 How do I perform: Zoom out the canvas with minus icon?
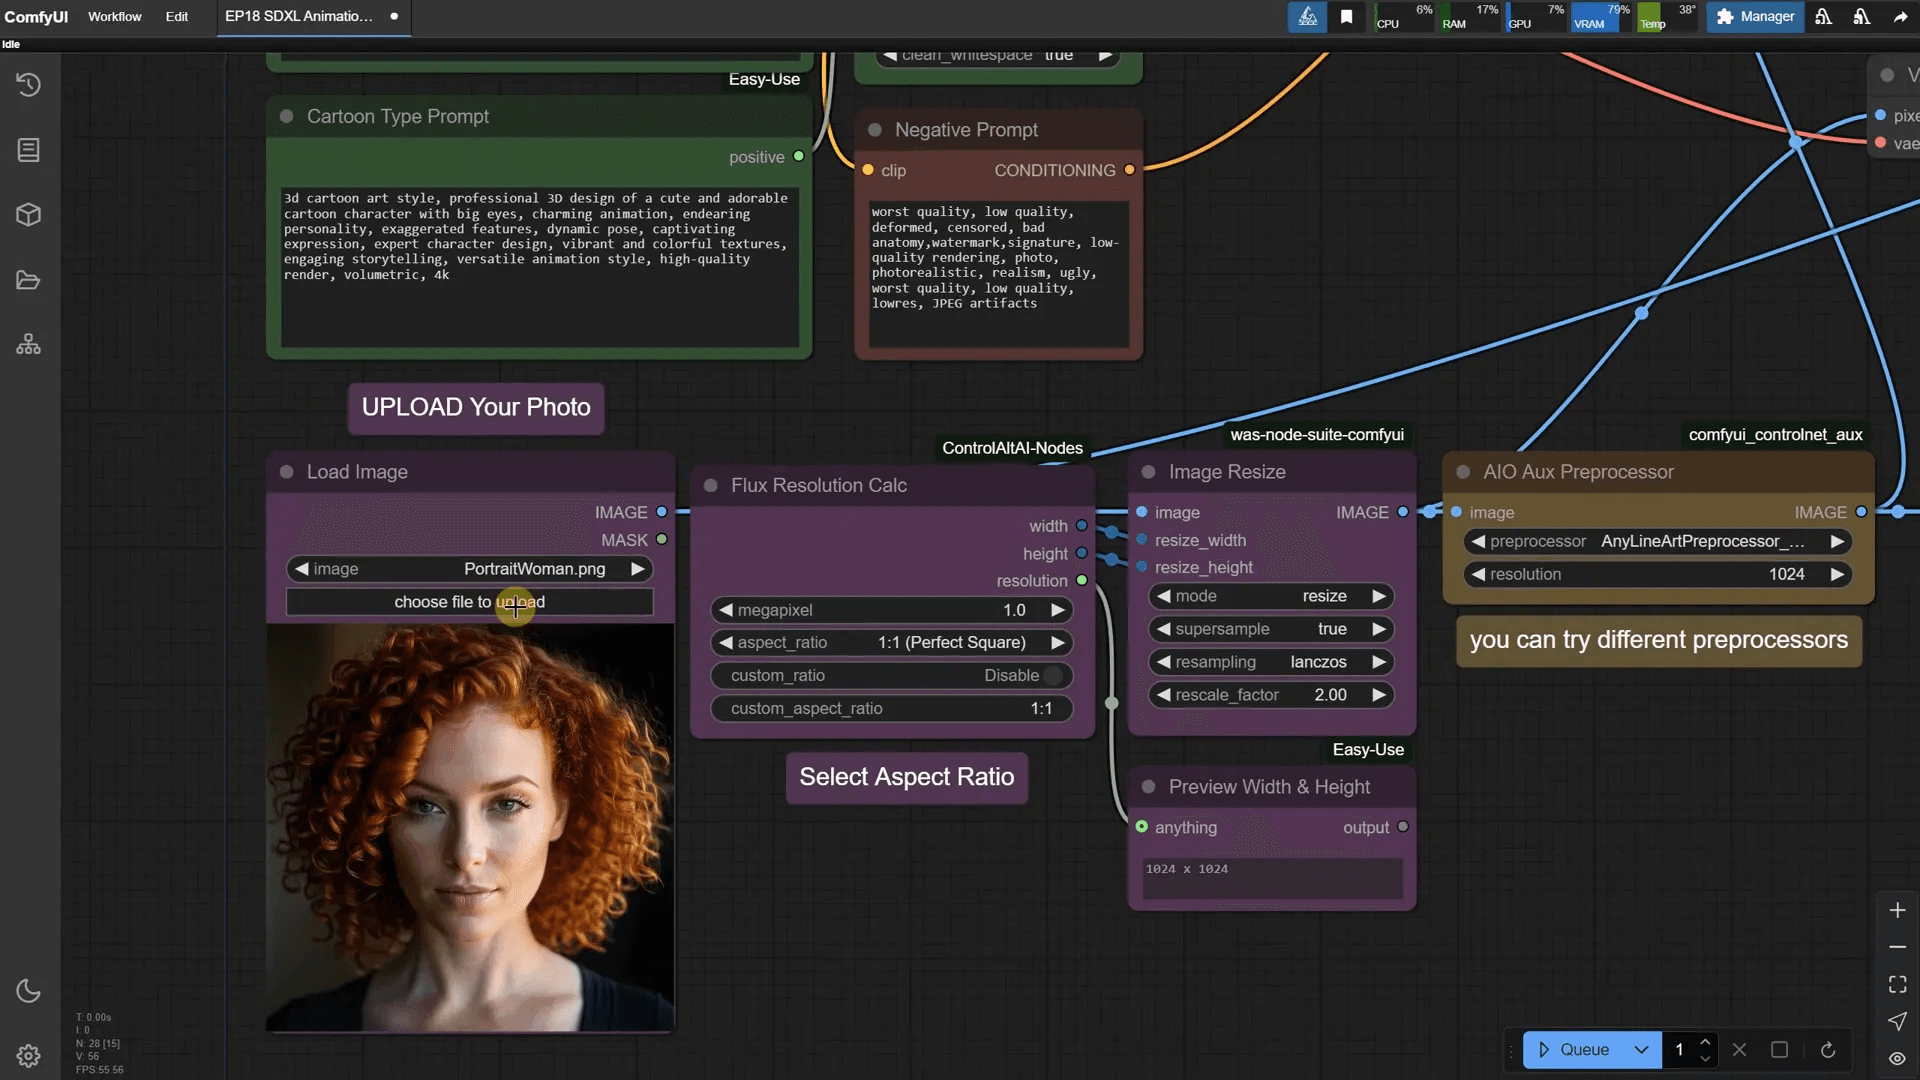[x=1897, y=947]
